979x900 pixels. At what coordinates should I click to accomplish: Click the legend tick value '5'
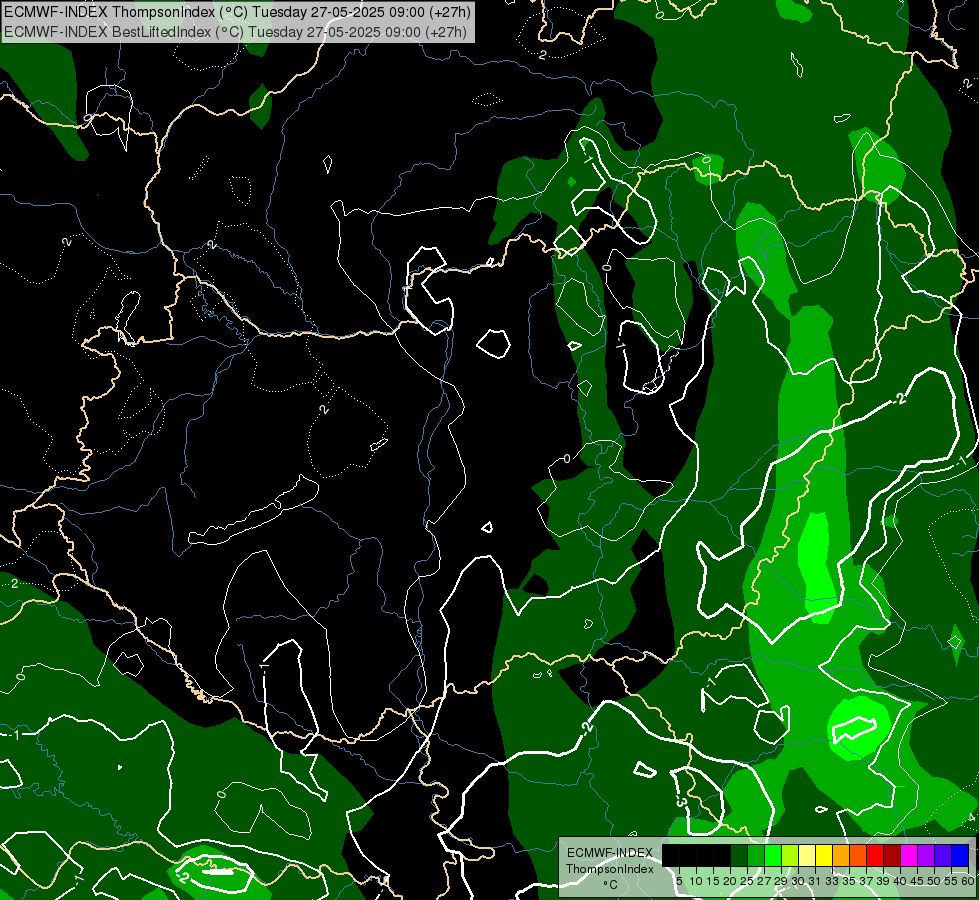click(x=679, y=881)
